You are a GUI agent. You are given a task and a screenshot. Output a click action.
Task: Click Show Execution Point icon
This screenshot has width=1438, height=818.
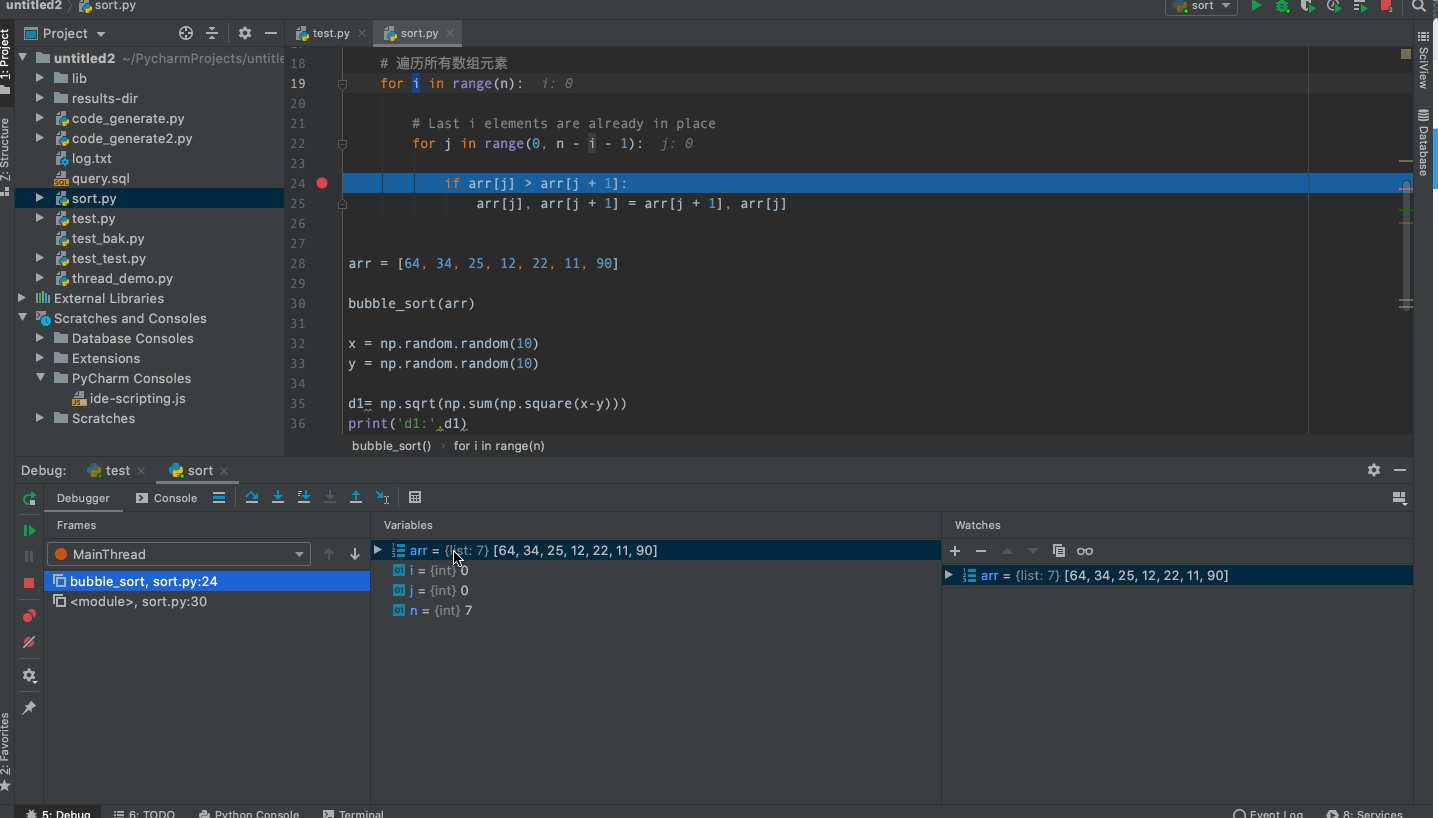[x=219, y=497]
